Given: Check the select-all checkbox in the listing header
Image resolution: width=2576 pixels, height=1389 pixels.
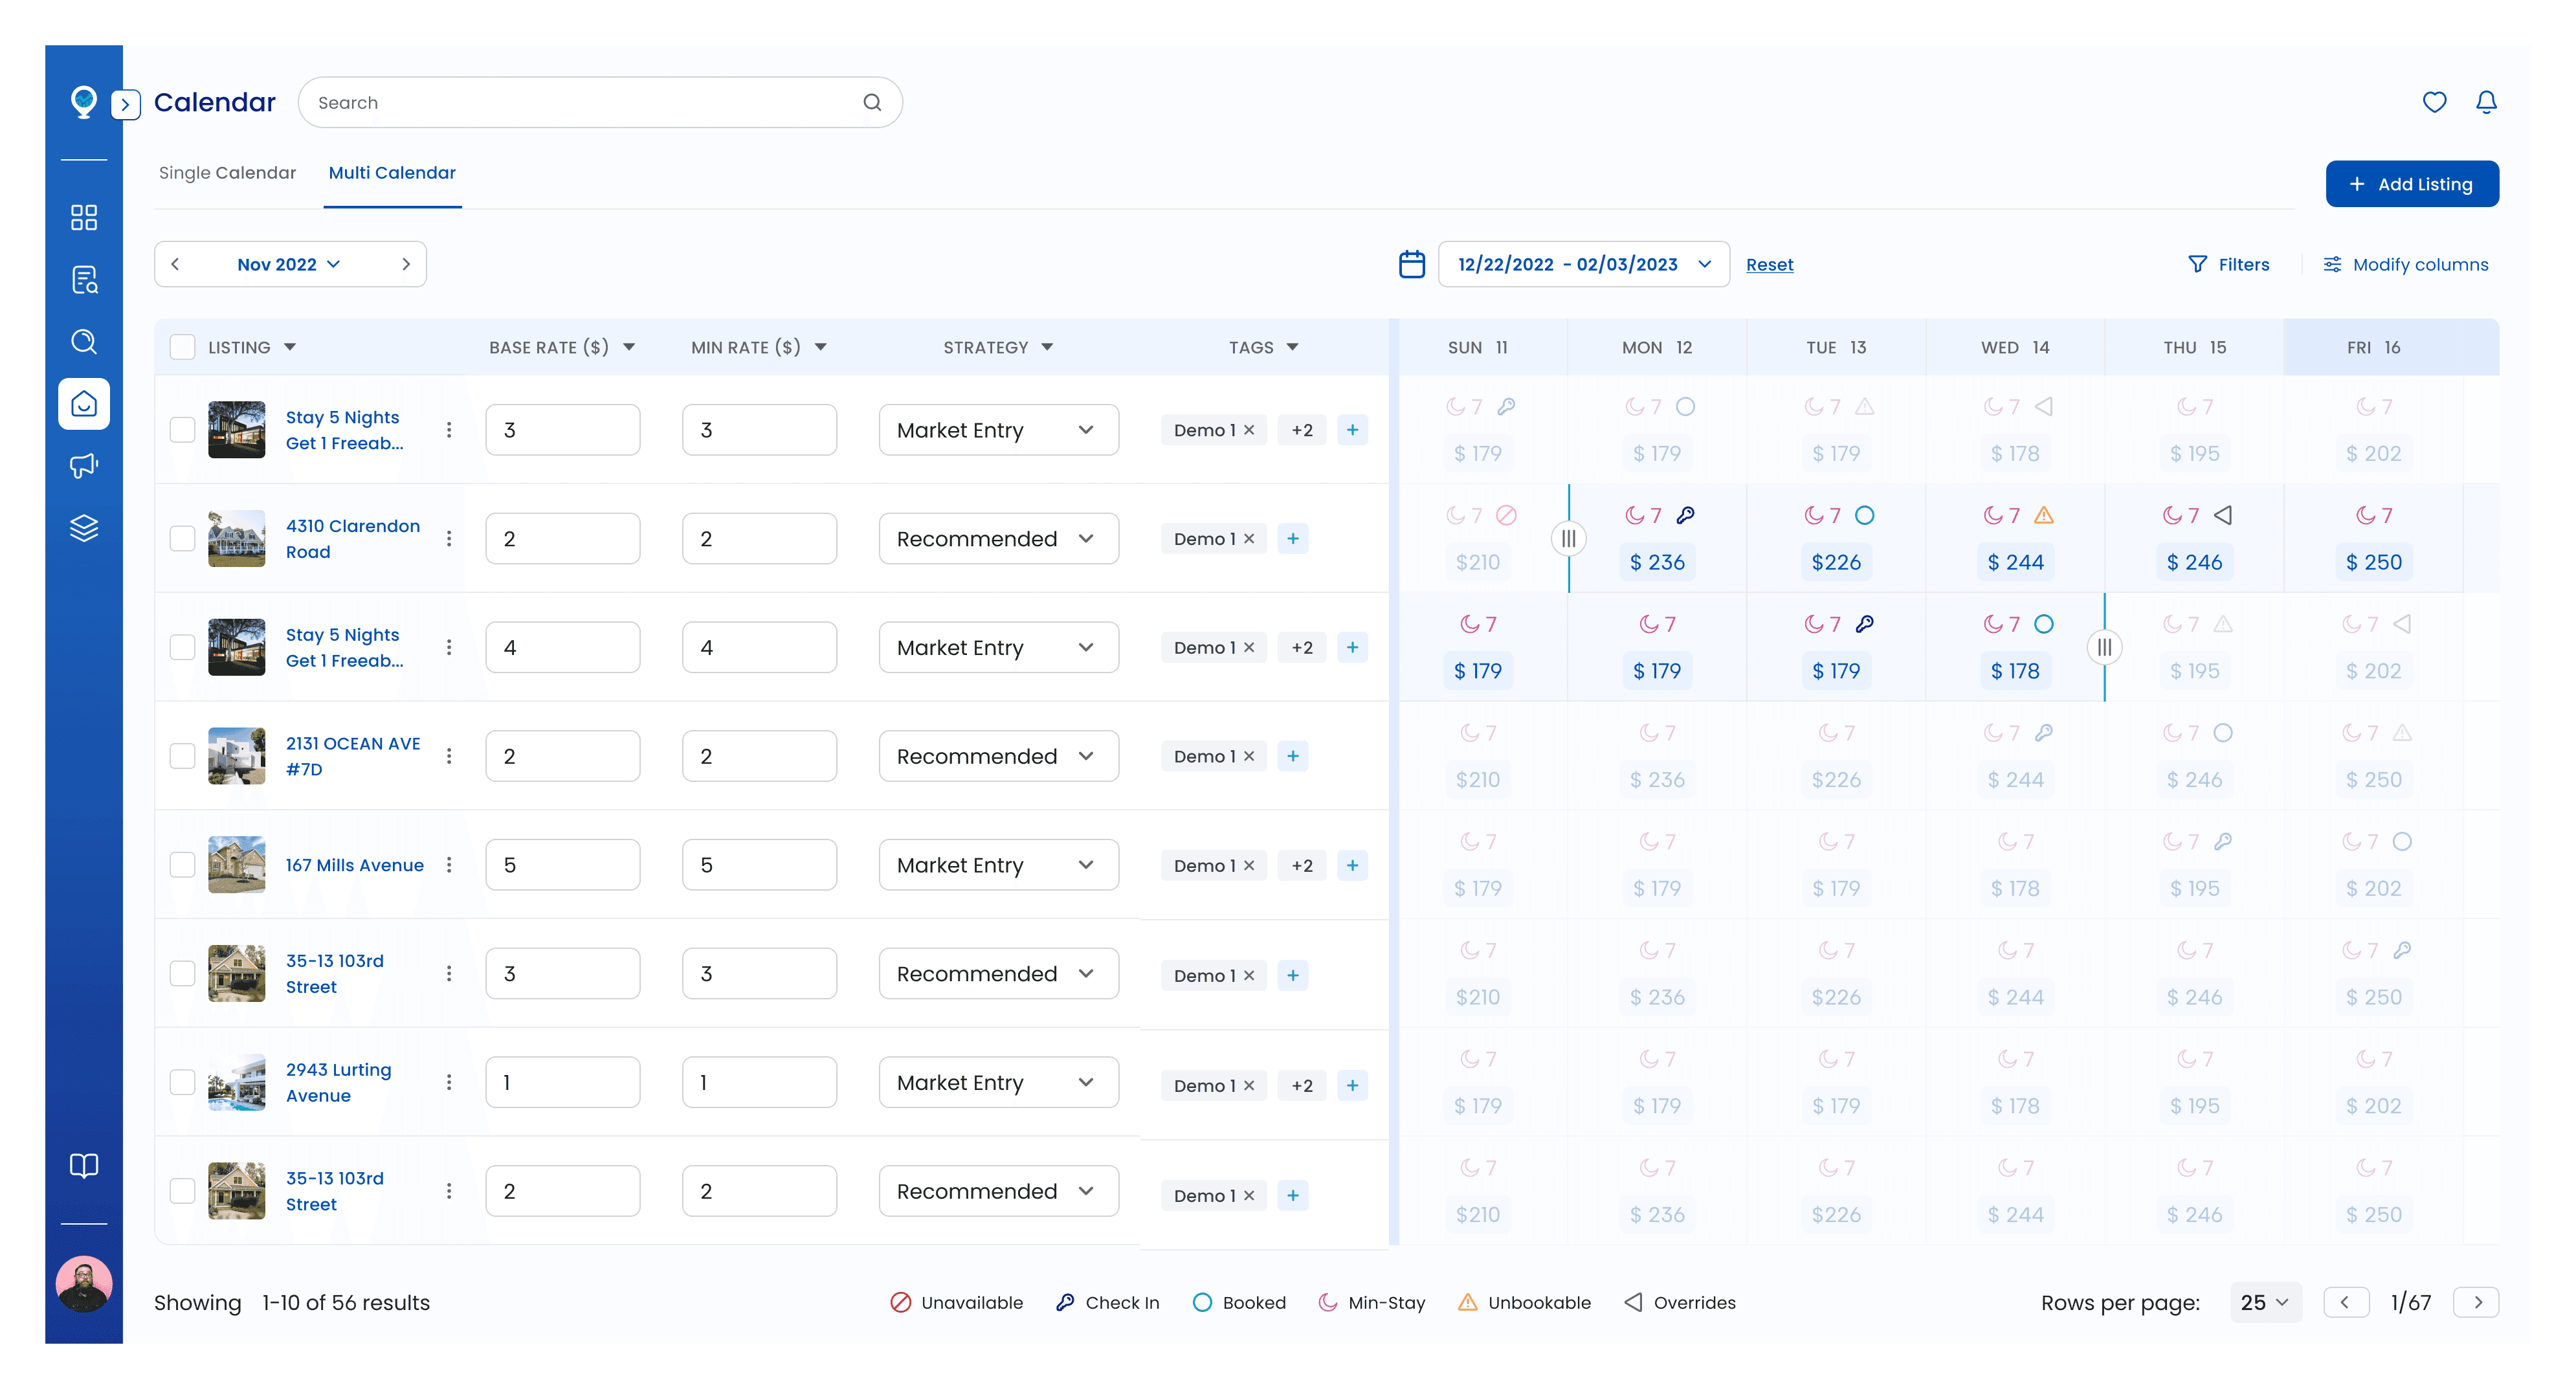Looking at the screenshot, I should click(182, 346).
